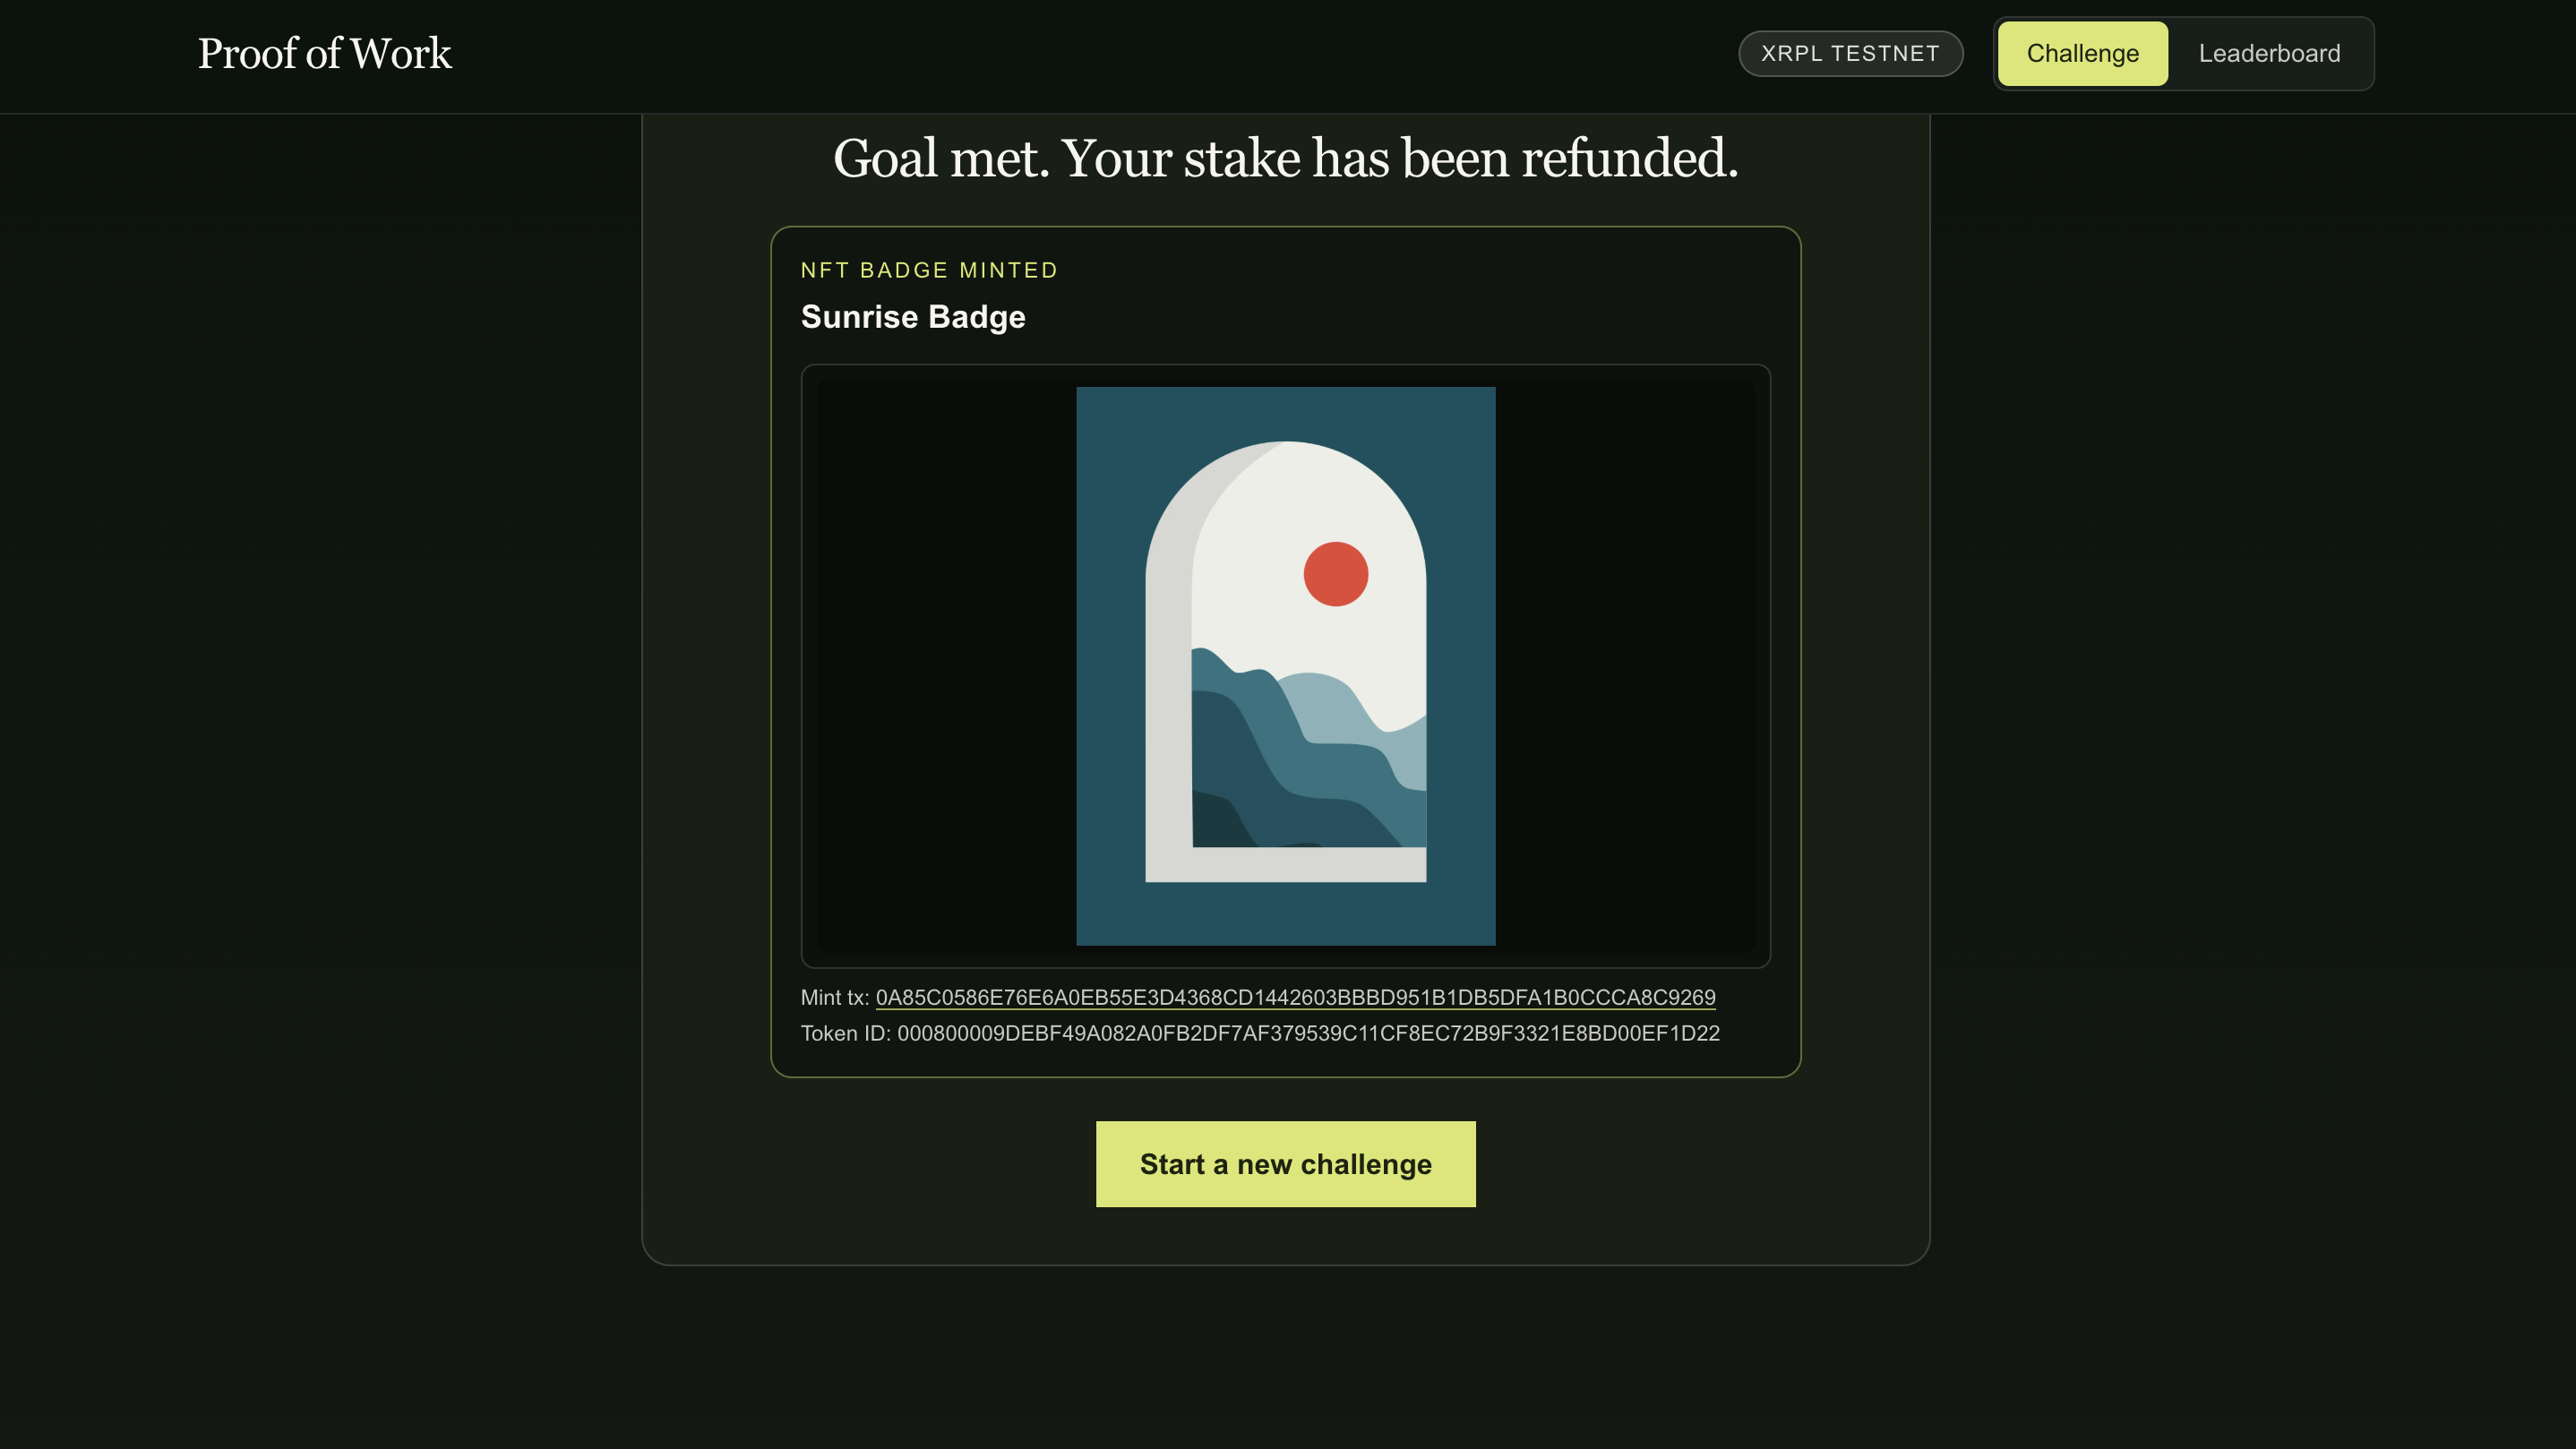Click black area right of badge artwork
This screenshot has width=2576, height=1449.
(x=1625, y=665)
